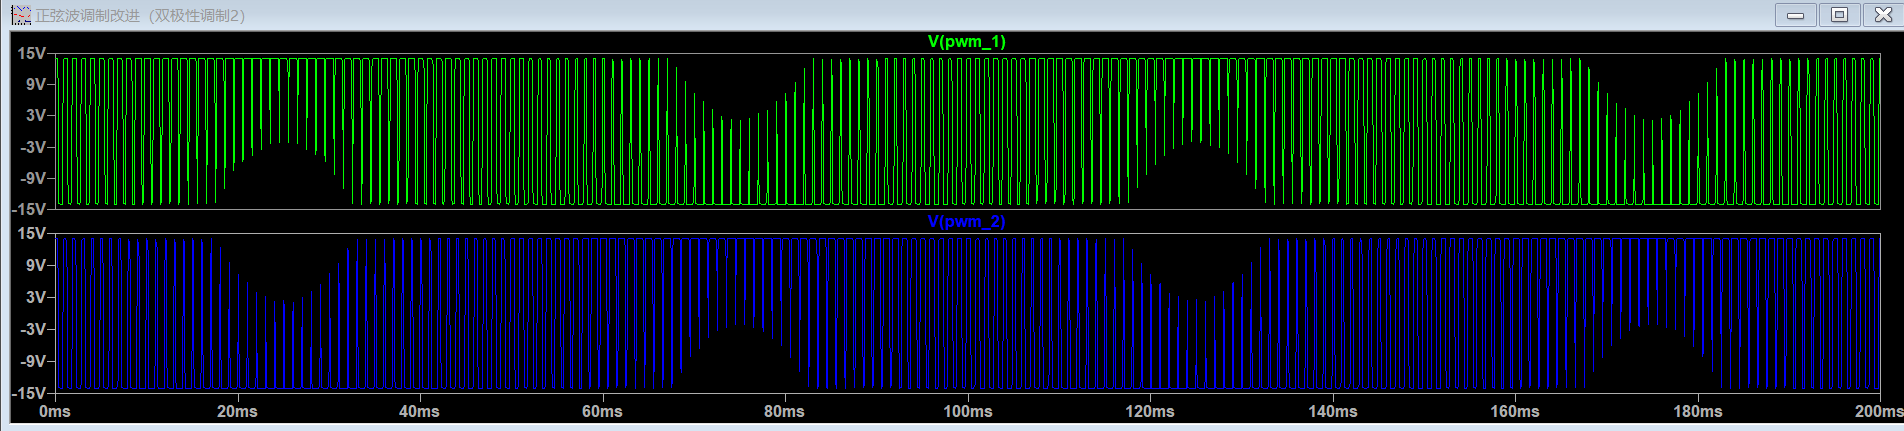1904x431 pixels.
Task: Click the -9V tick of the V(pwm_2) pane
Action: click(x=32, y=361)
